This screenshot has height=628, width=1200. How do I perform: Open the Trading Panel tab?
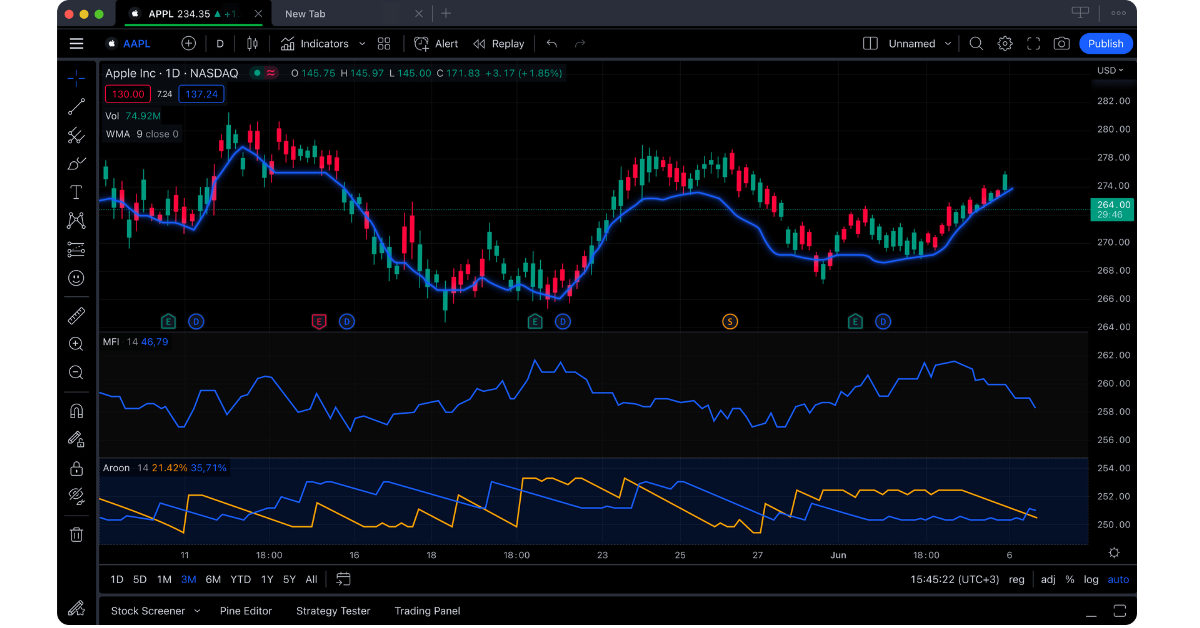[x=427, y=611]
